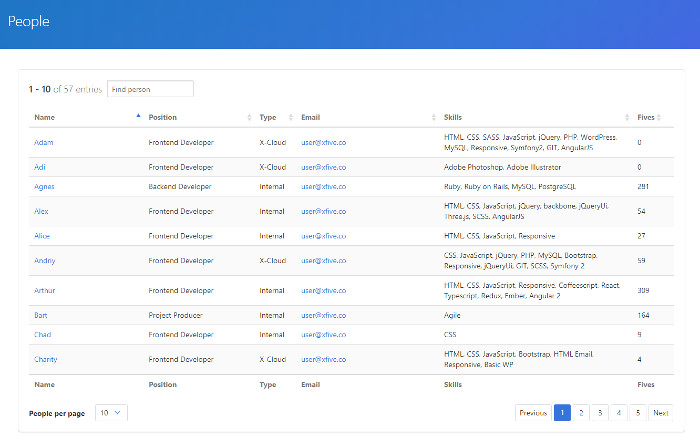This screenshot has height=438, width=700.
Task: Select Project Producer position in Bart's row
Action: 175,315
